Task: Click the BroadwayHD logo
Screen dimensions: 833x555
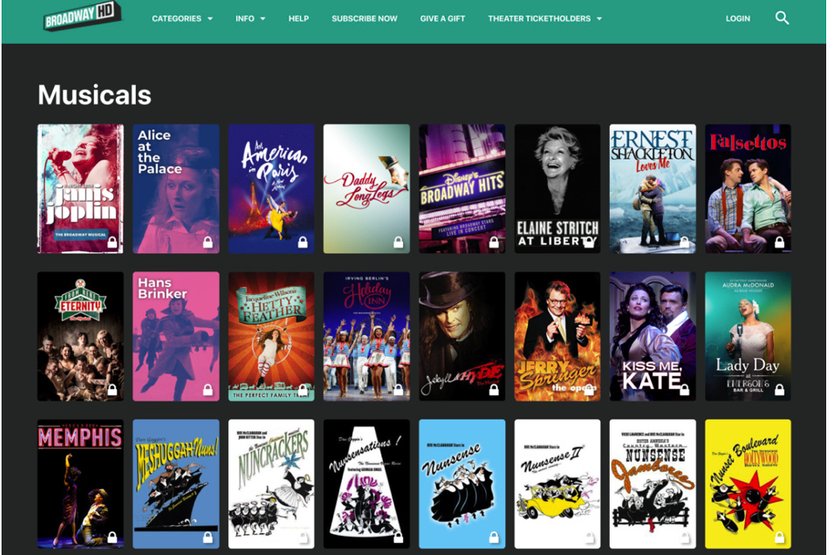Action: click(x=82, y=16)
